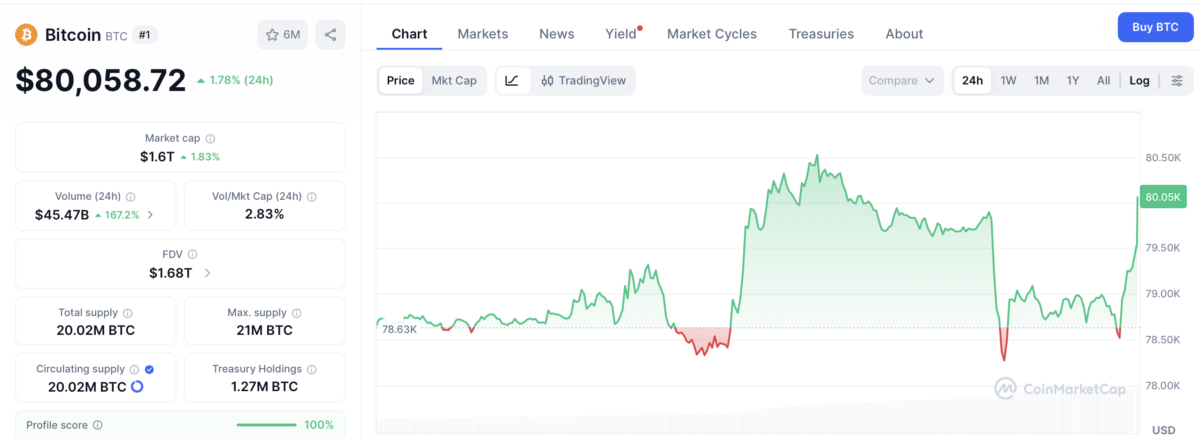Click the $1.6T market cap value
Image resolution: width=1200 pixels, height=439 pixels.
pyautogui.click(x=157, y=156)
